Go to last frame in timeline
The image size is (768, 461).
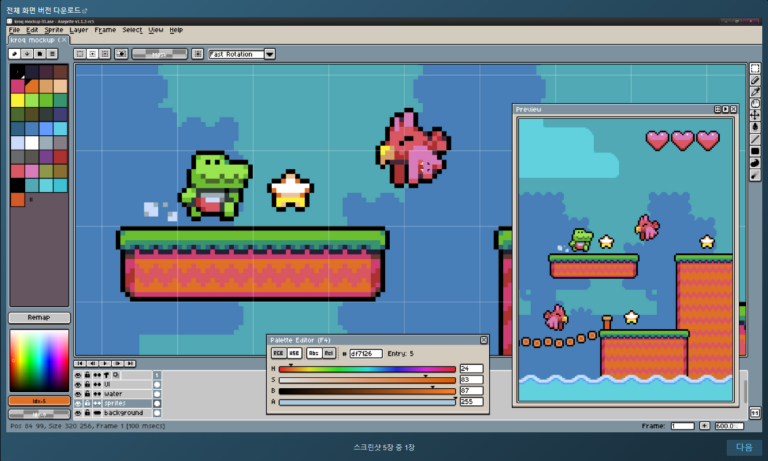pyautogui.click(x=130, y=364)
